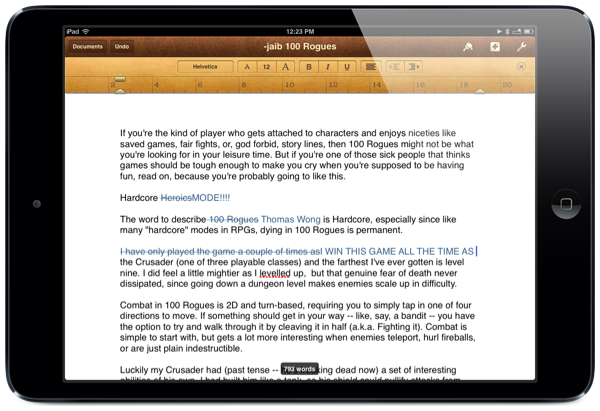Tap the struck-through "100 Rogues" change
This screenshot has width=600, height=411.
click(x=233, y=219)
